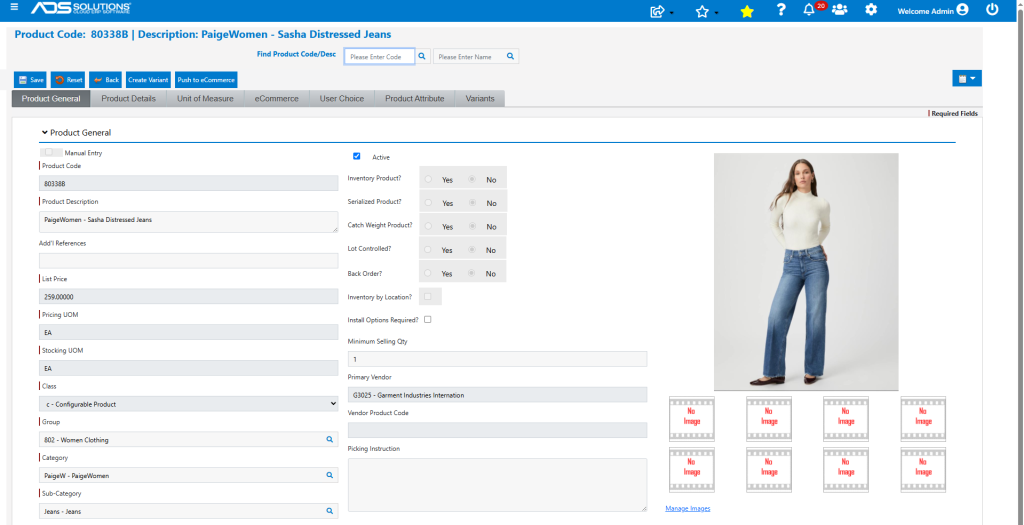
Task: Toggle the Active checkbox
Action: [x=357, y=156]
